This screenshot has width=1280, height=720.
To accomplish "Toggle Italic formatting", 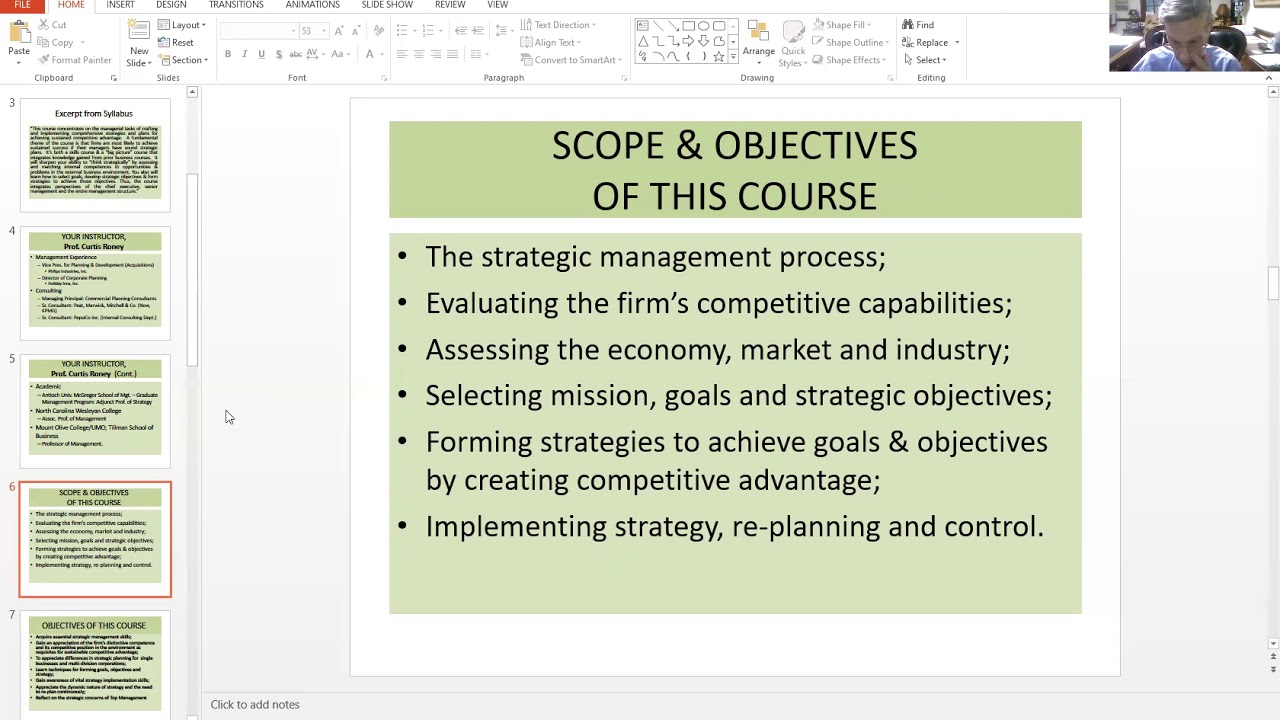I will (245, 54).
